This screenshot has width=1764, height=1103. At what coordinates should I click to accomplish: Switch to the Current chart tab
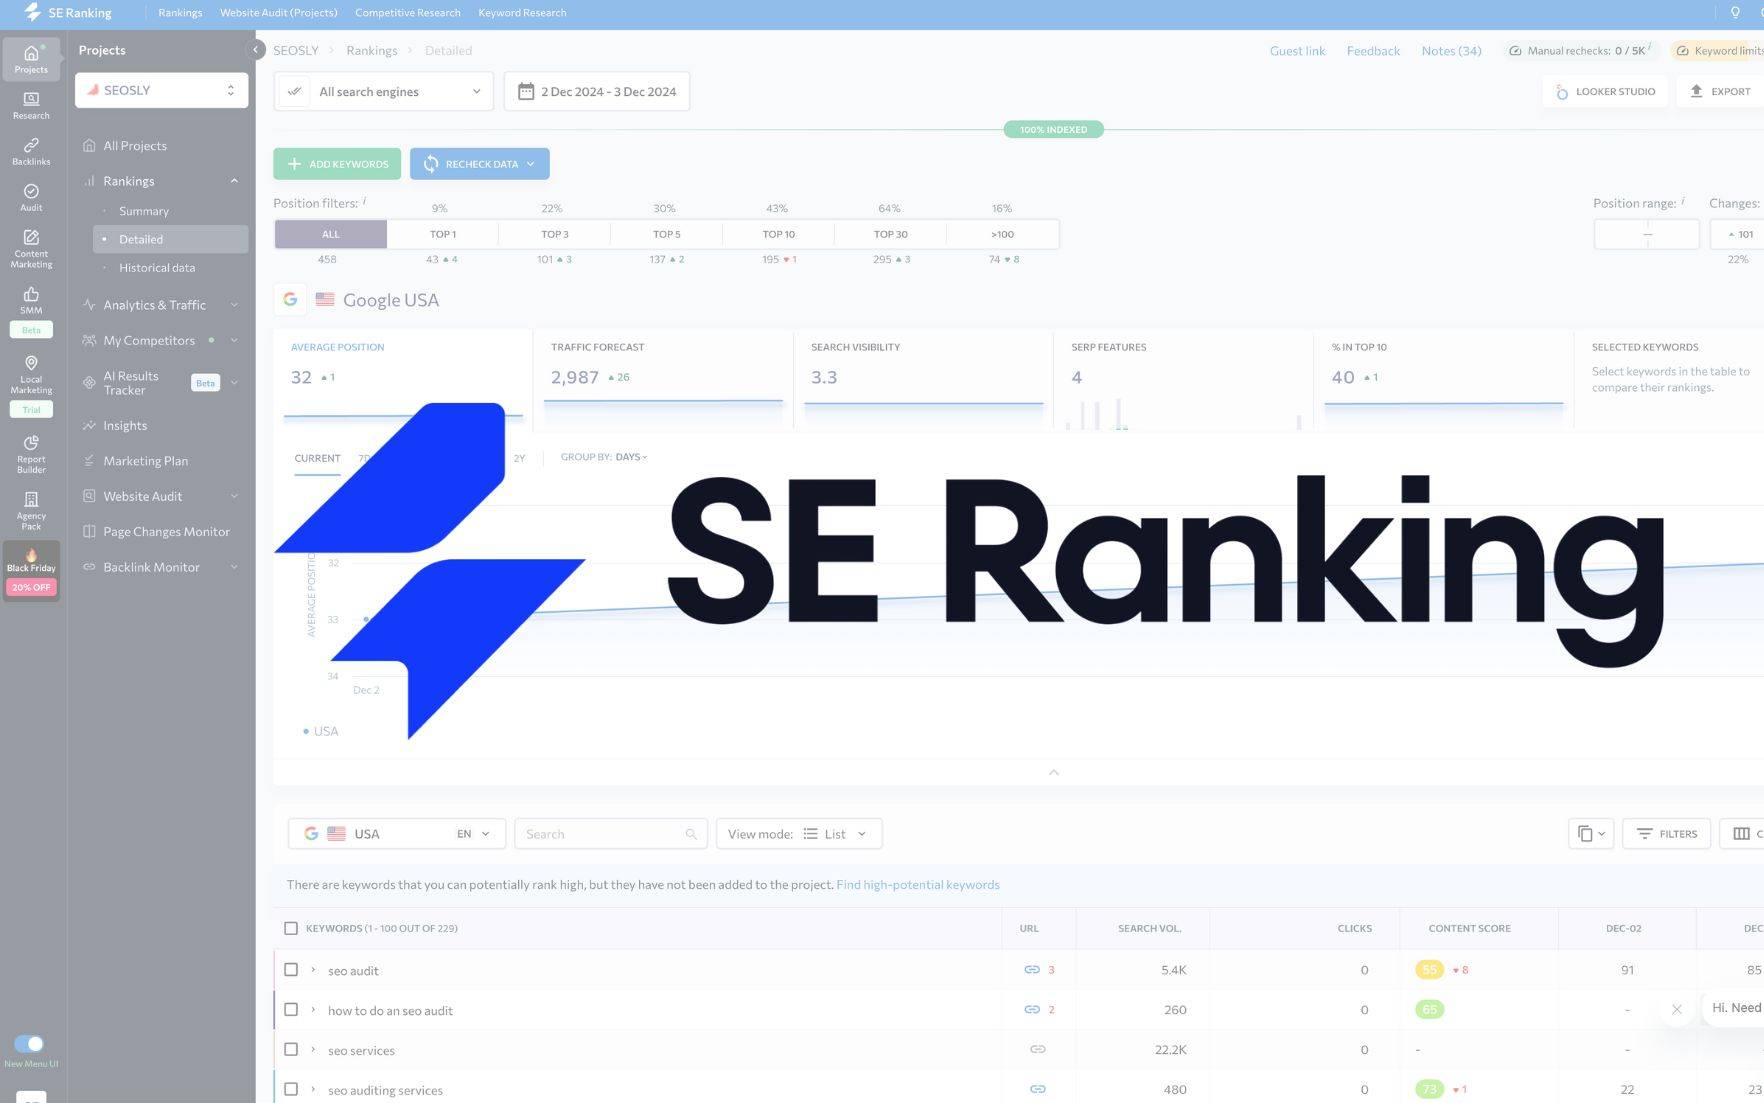(317, 458)
